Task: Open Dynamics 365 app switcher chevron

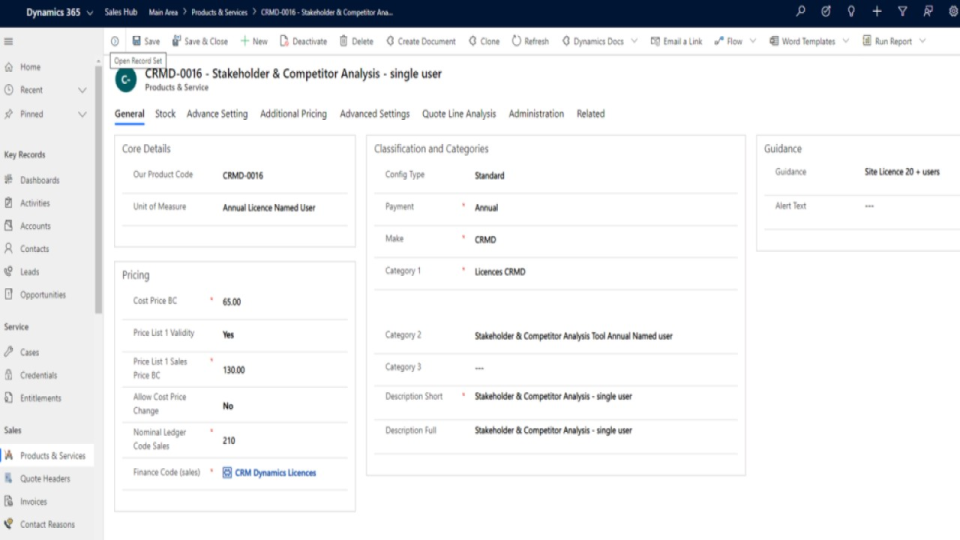Action: click(90, 12)
